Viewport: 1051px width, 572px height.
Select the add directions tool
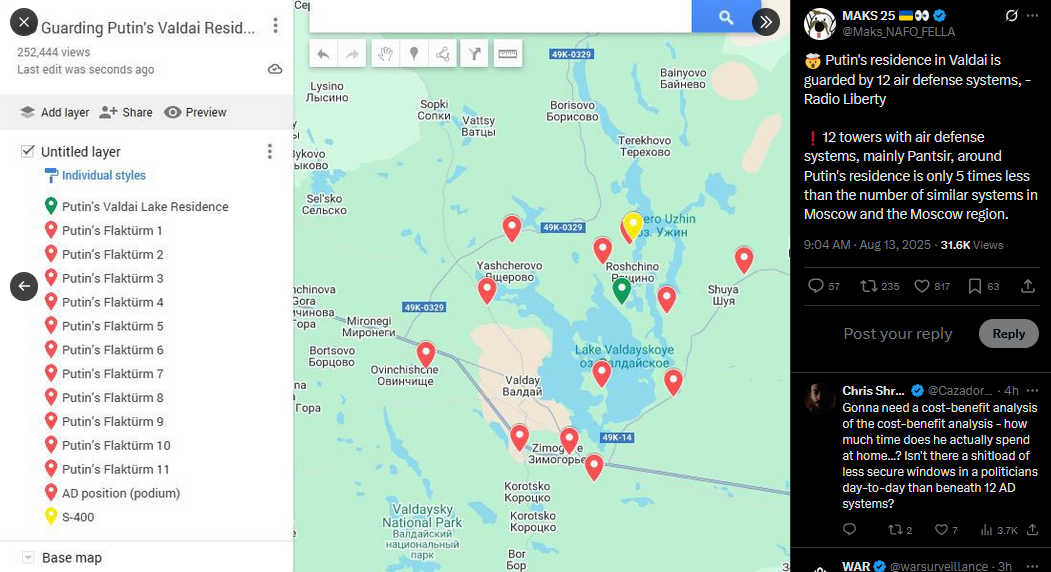pos(475,54)
